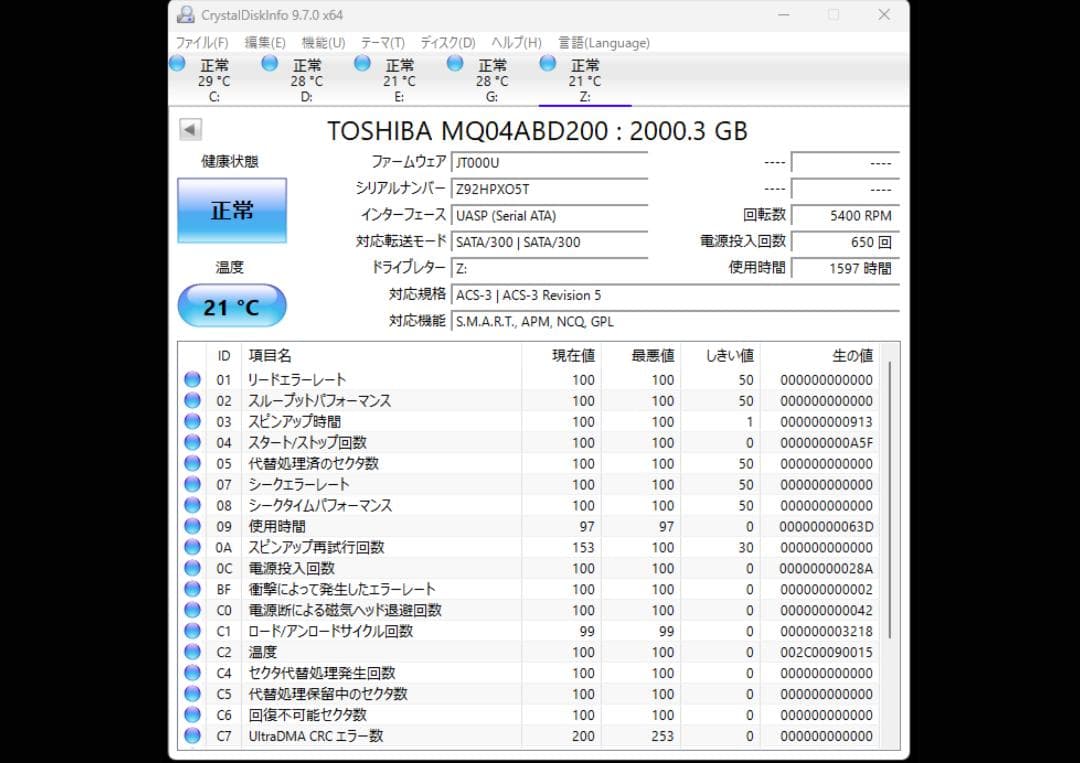The image size is (1080, 763).
Task: Click the 5400 RPM rotation field
Action: [x=846, y=216]
